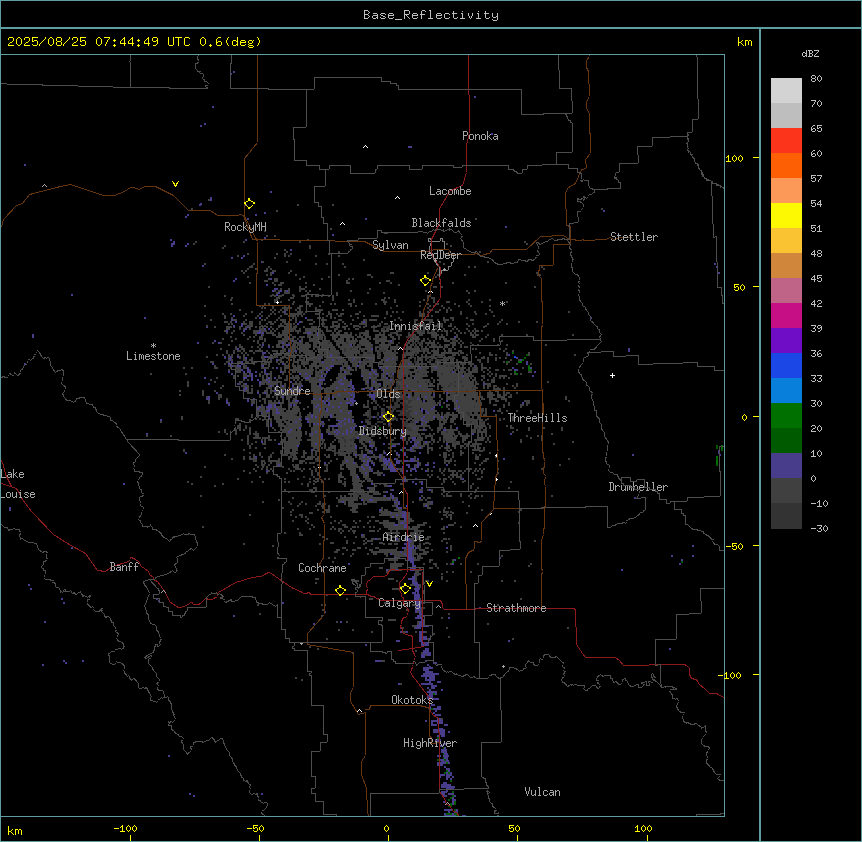Image resolution: width=862 pixels, height=842 pixels.
Task: Pick the purple 36-39 dBZ legend swatch
Action: coord(786,340)
